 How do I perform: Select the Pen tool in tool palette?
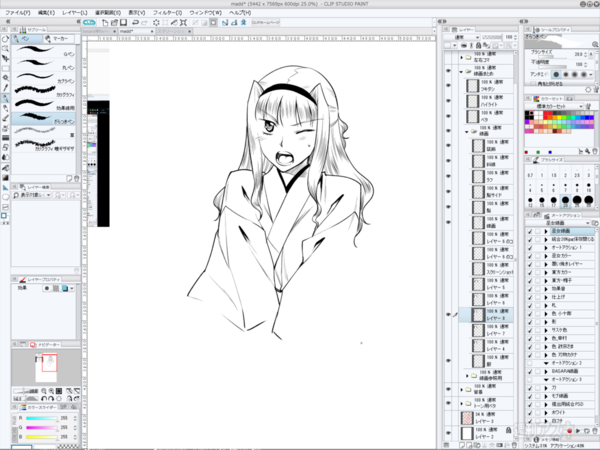pyautogui.click(x=5, y=98)
